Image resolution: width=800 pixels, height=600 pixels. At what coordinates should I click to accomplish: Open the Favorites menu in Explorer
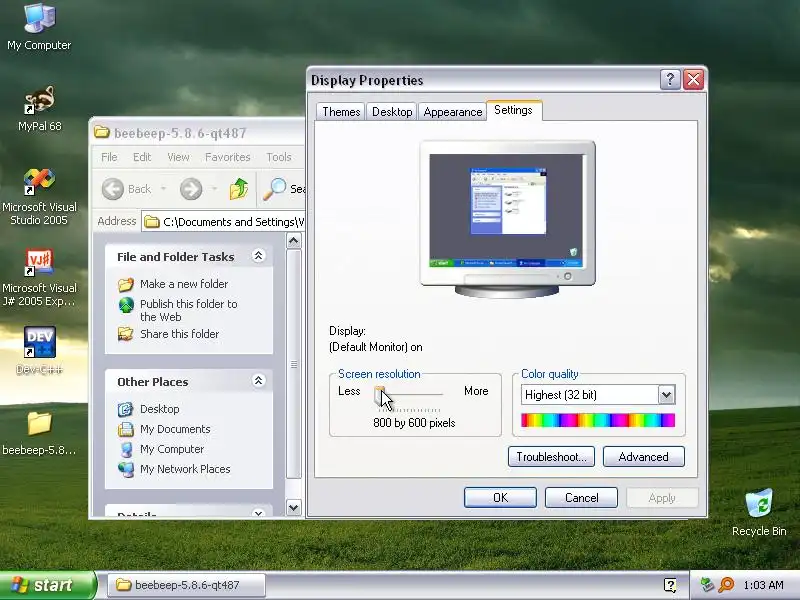coord(228,157)
